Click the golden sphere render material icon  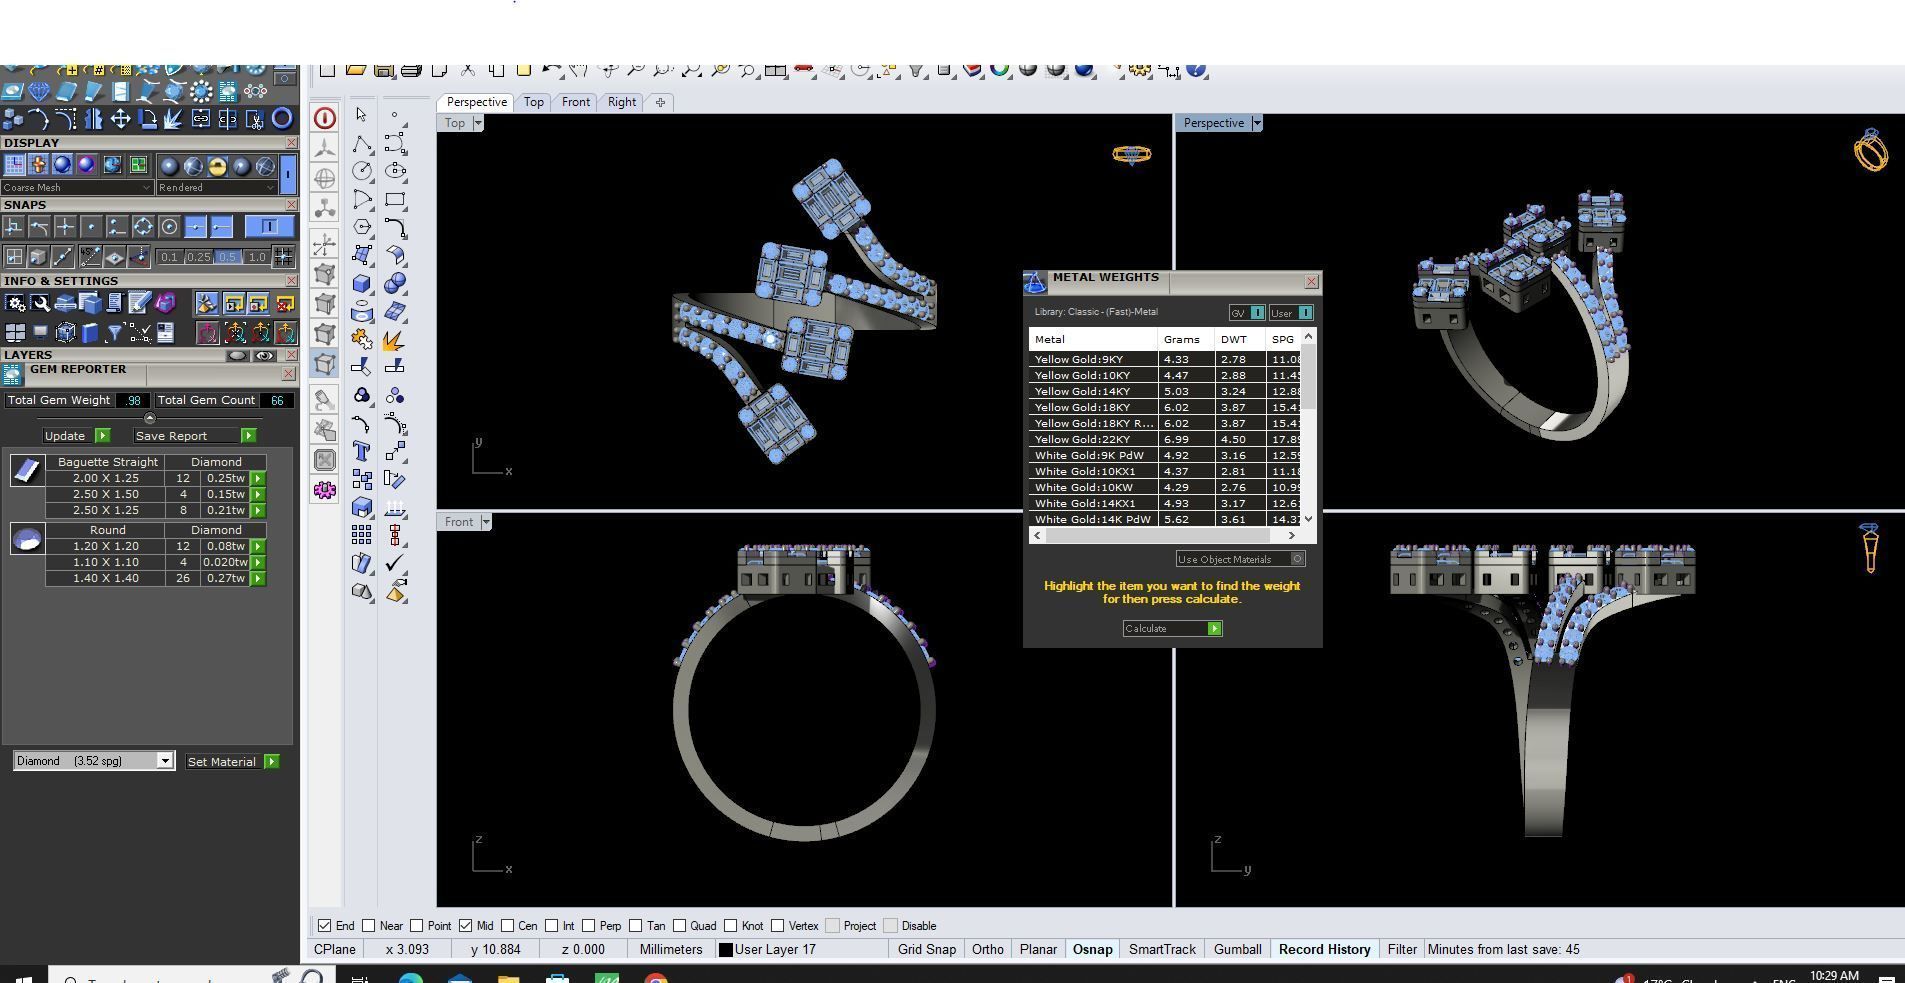[217, 166]
